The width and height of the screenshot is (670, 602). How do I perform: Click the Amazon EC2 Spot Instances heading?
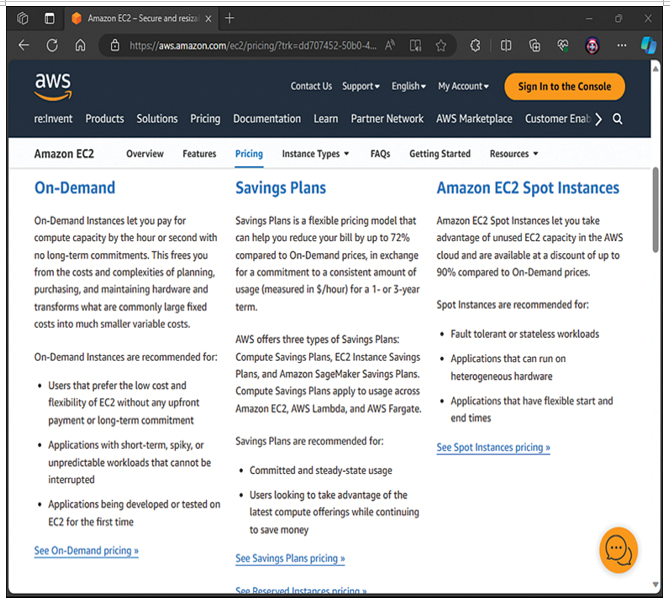tap(528, 188)
